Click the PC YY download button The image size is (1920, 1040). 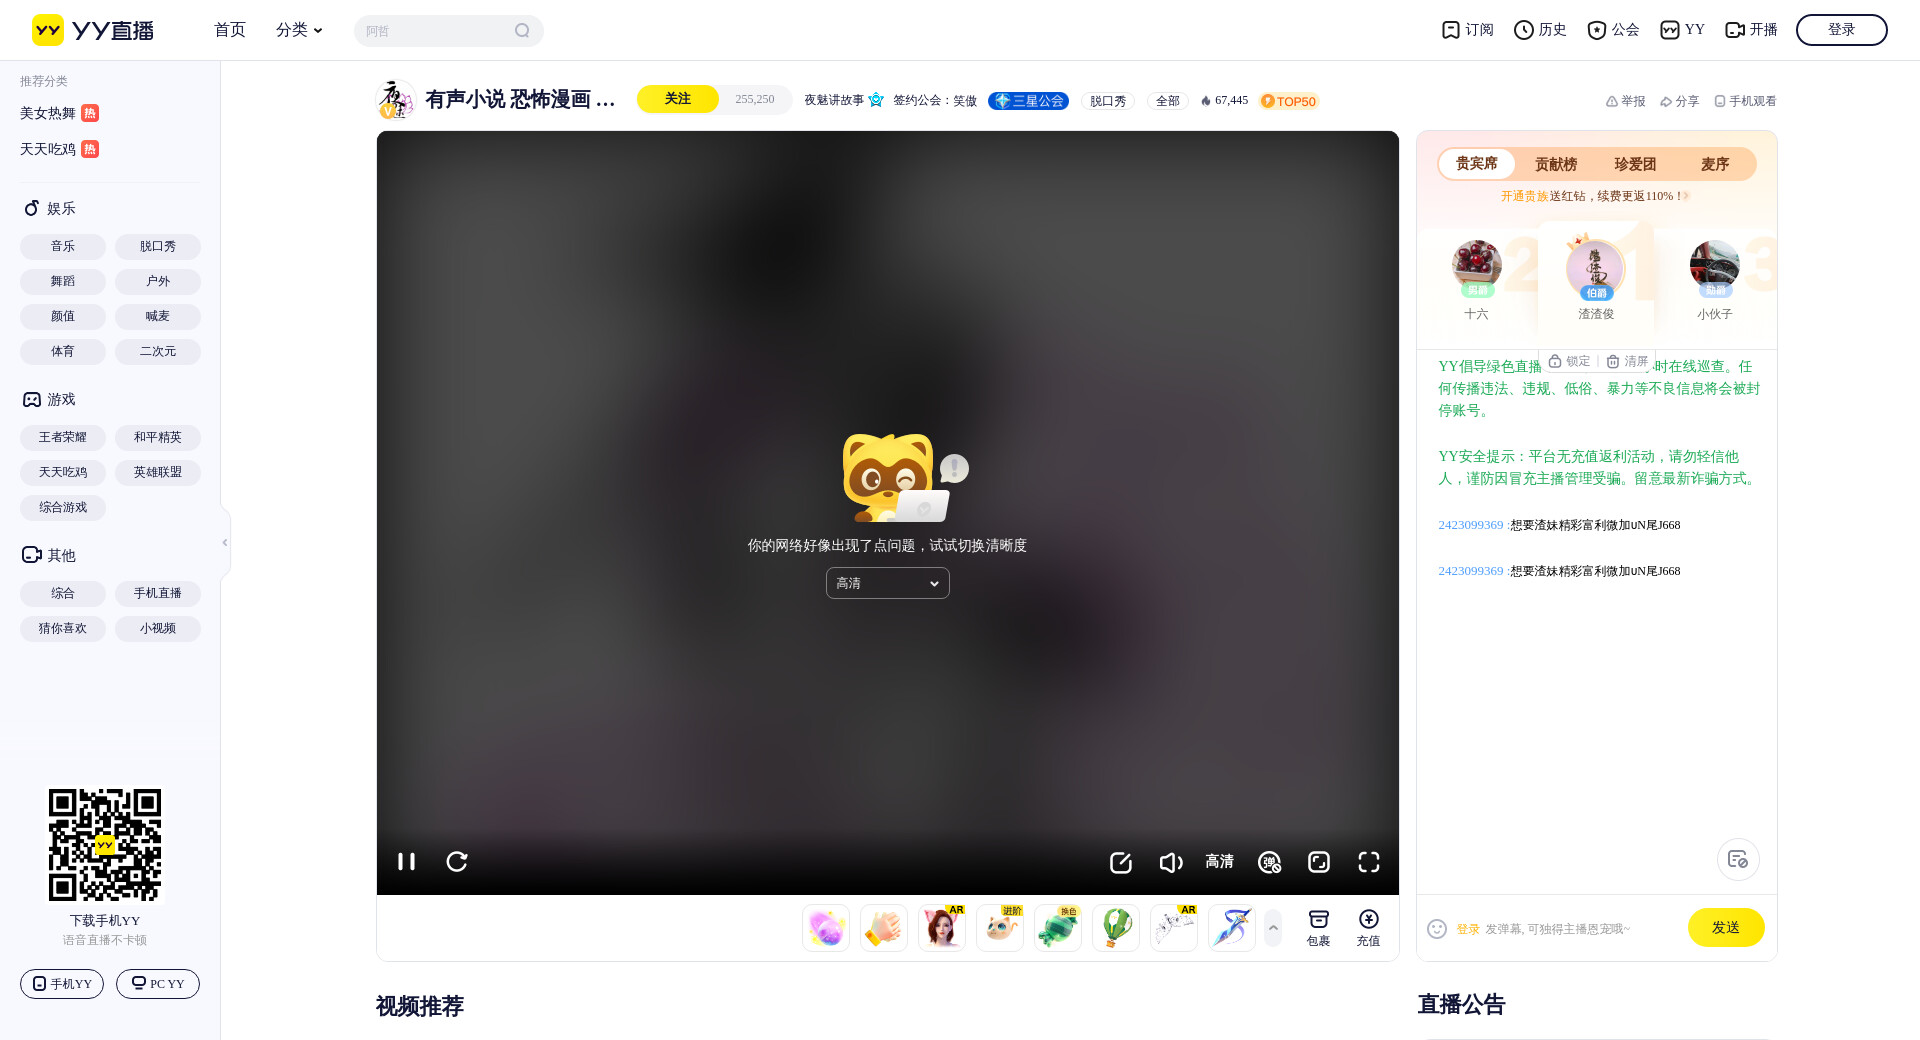point(158,984)
